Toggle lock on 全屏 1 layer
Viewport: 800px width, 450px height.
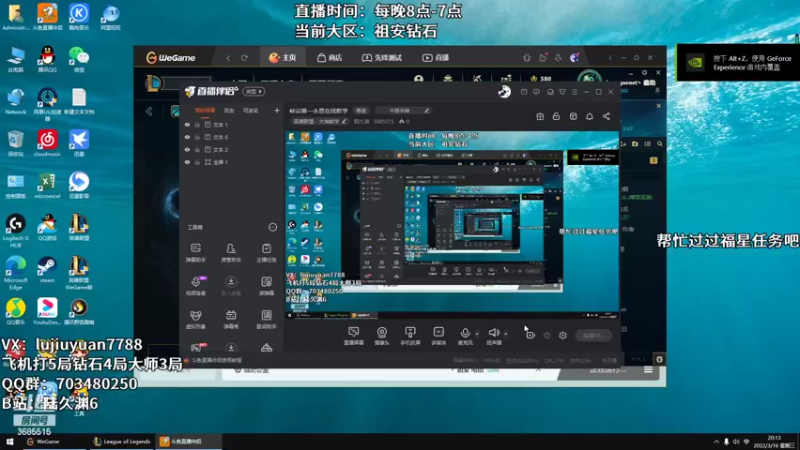(x=197, y=162)
